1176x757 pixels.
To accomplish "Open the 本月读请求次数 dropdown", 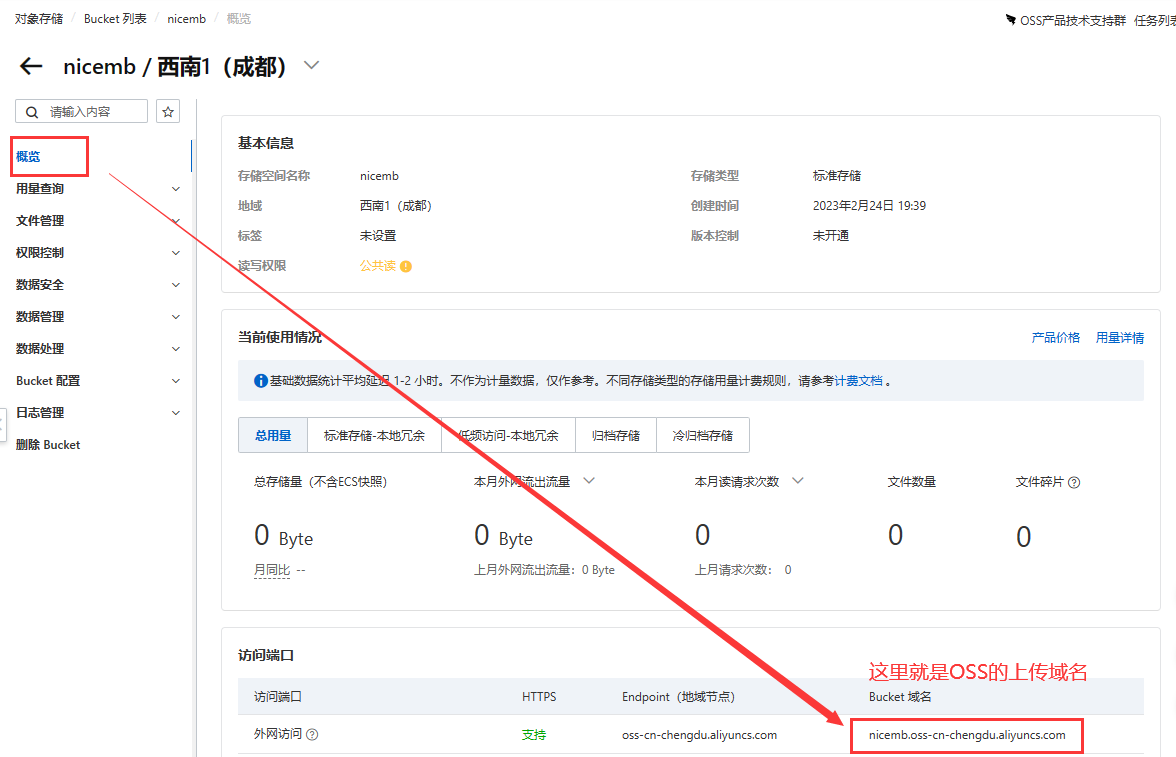I will [798, 481].
